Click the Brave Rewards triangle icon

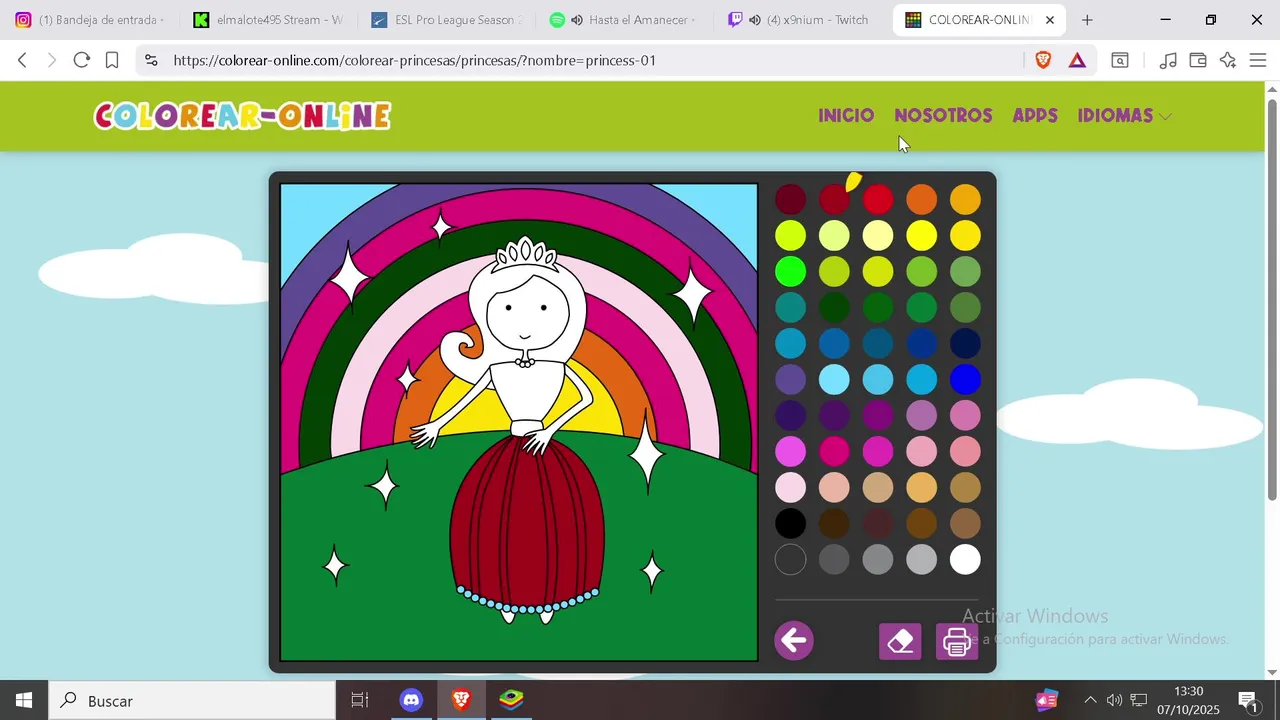[1077, 60]
